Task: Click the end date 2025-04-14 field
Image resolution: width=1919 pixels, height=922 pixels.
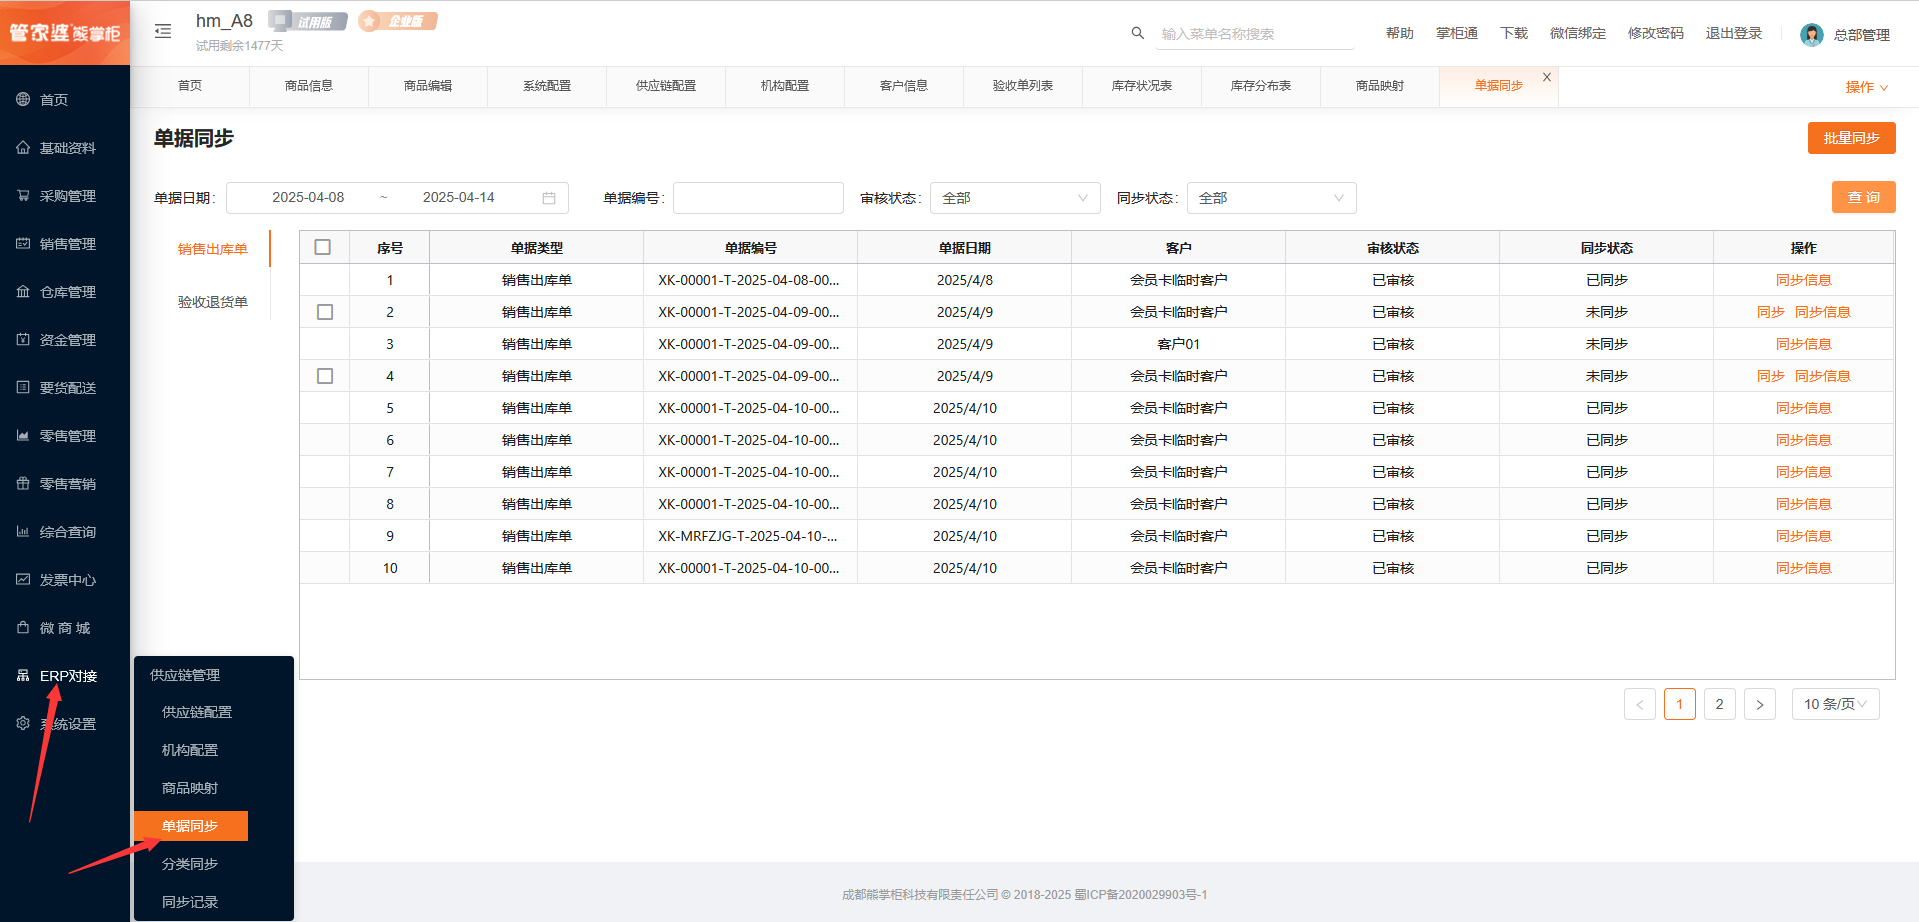Action: 458,198
